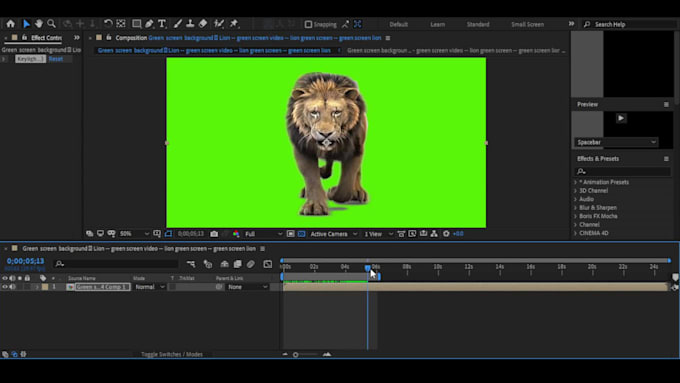Click the current time 0;00;05;13 display

pyautogui.click(x=25, y=261)
